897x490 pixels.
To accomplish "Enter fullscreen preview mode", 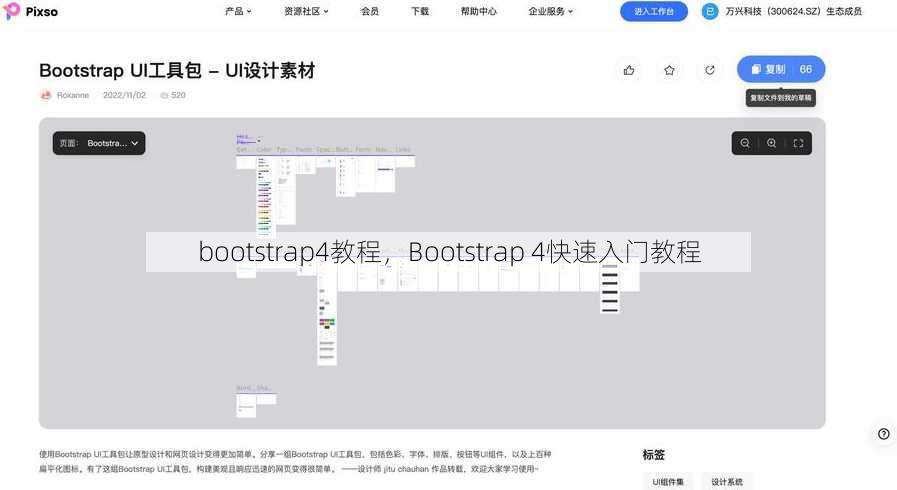I will click(x=799, y=143).
